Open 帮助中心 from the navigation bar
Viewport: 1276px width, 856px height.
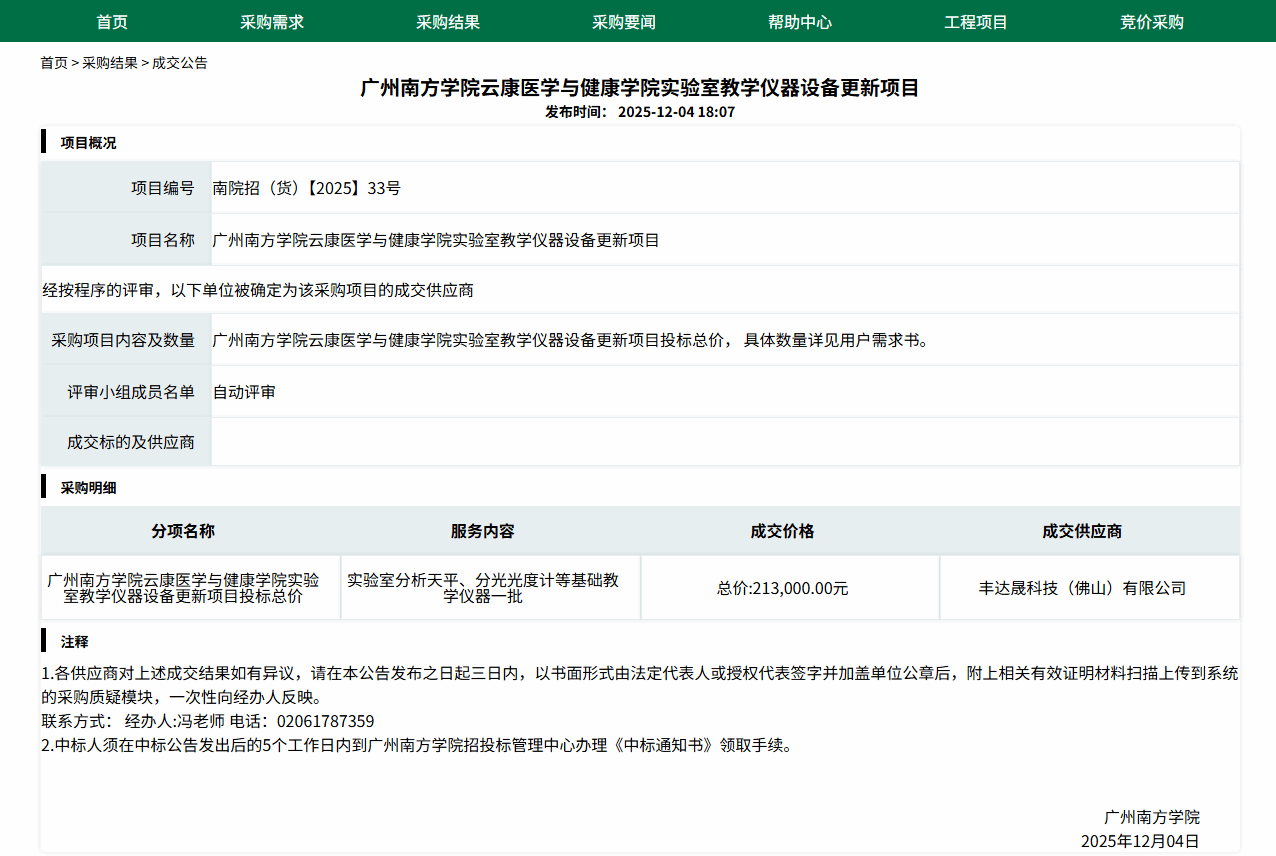coord(800,22)
